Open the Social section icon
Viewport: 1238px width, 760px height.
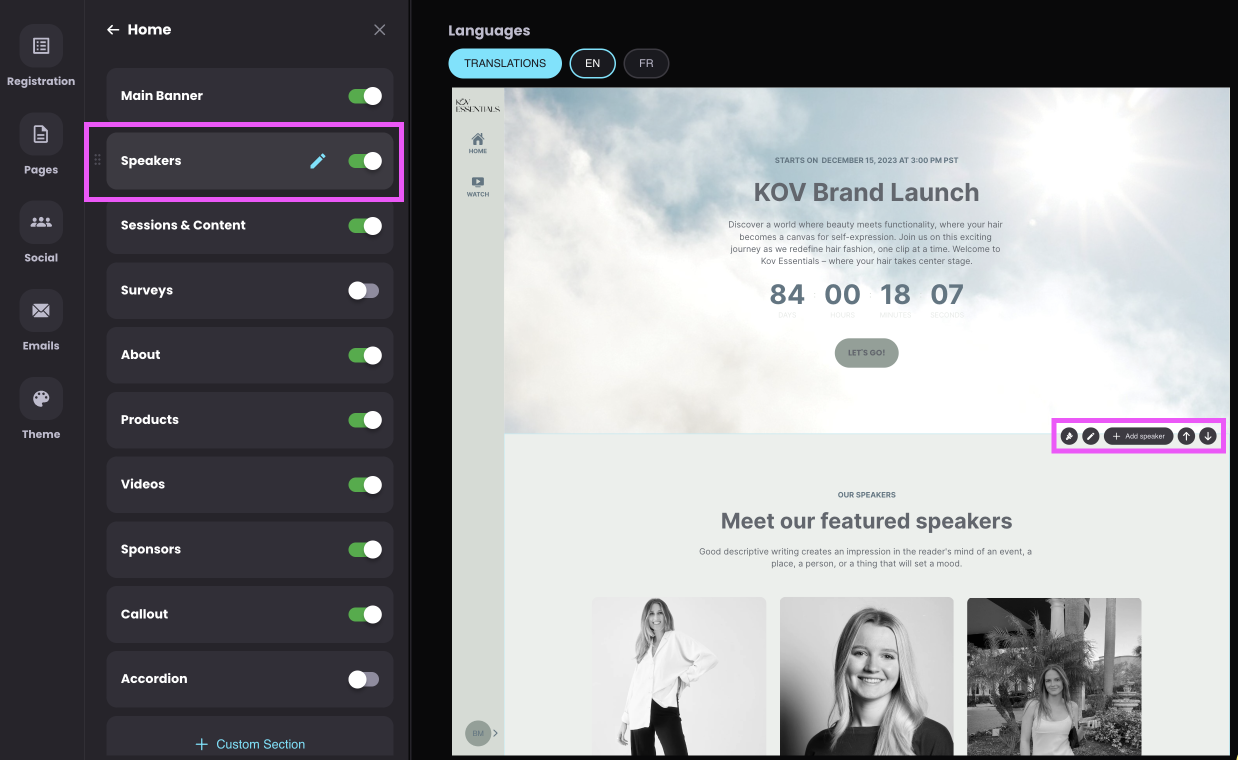tap(41, 222)
